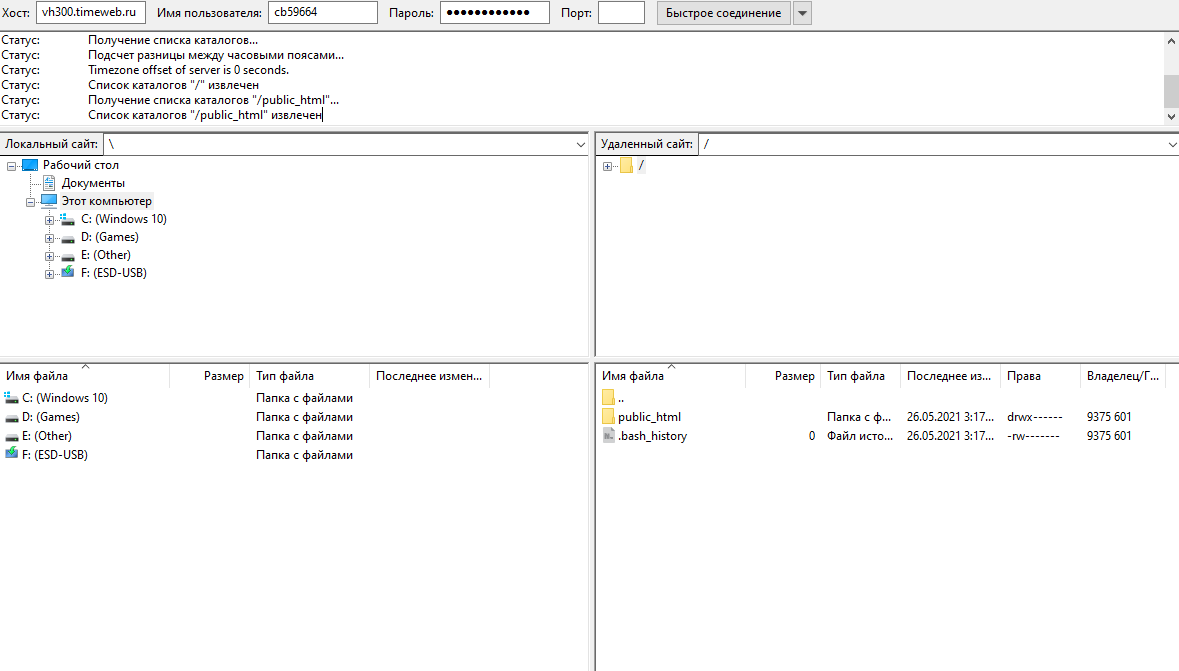This screenshot has width=1179, height=671.
Task: Sort local files by Последнее измен... column
Action: click(x=429, y=376)
